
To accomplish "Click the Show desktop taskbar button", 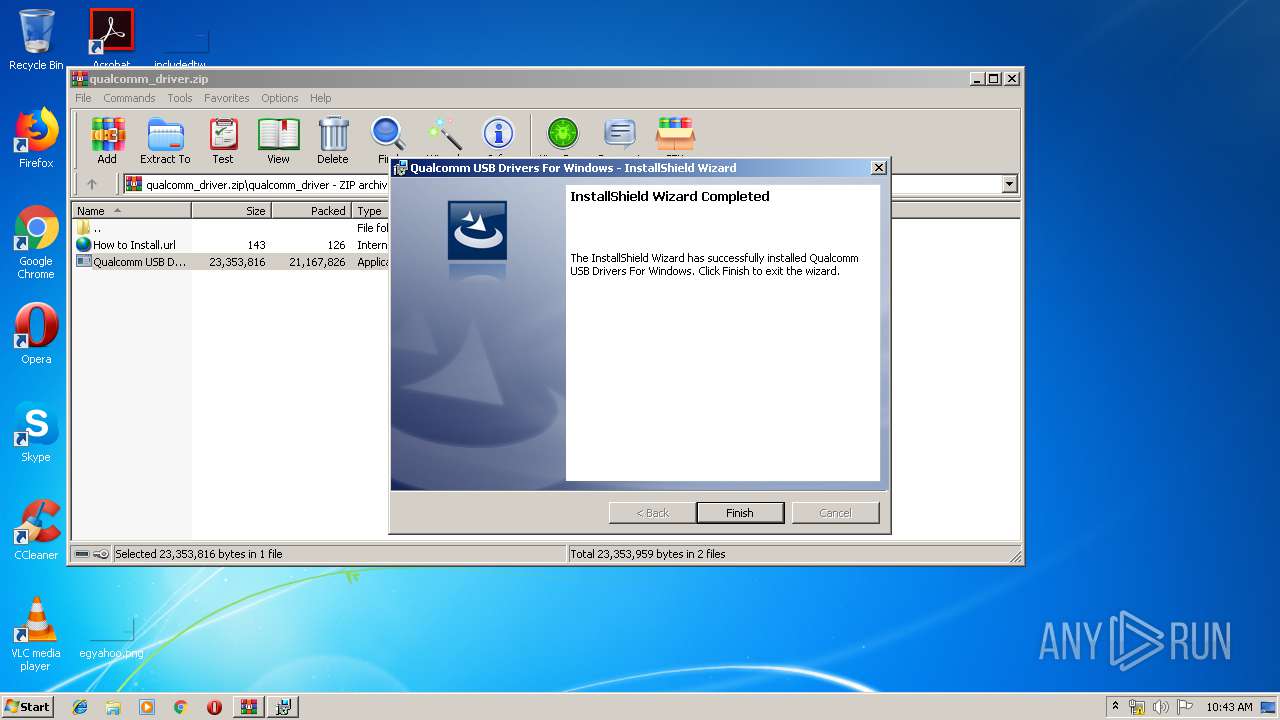I will click(x=1269, y=707).
